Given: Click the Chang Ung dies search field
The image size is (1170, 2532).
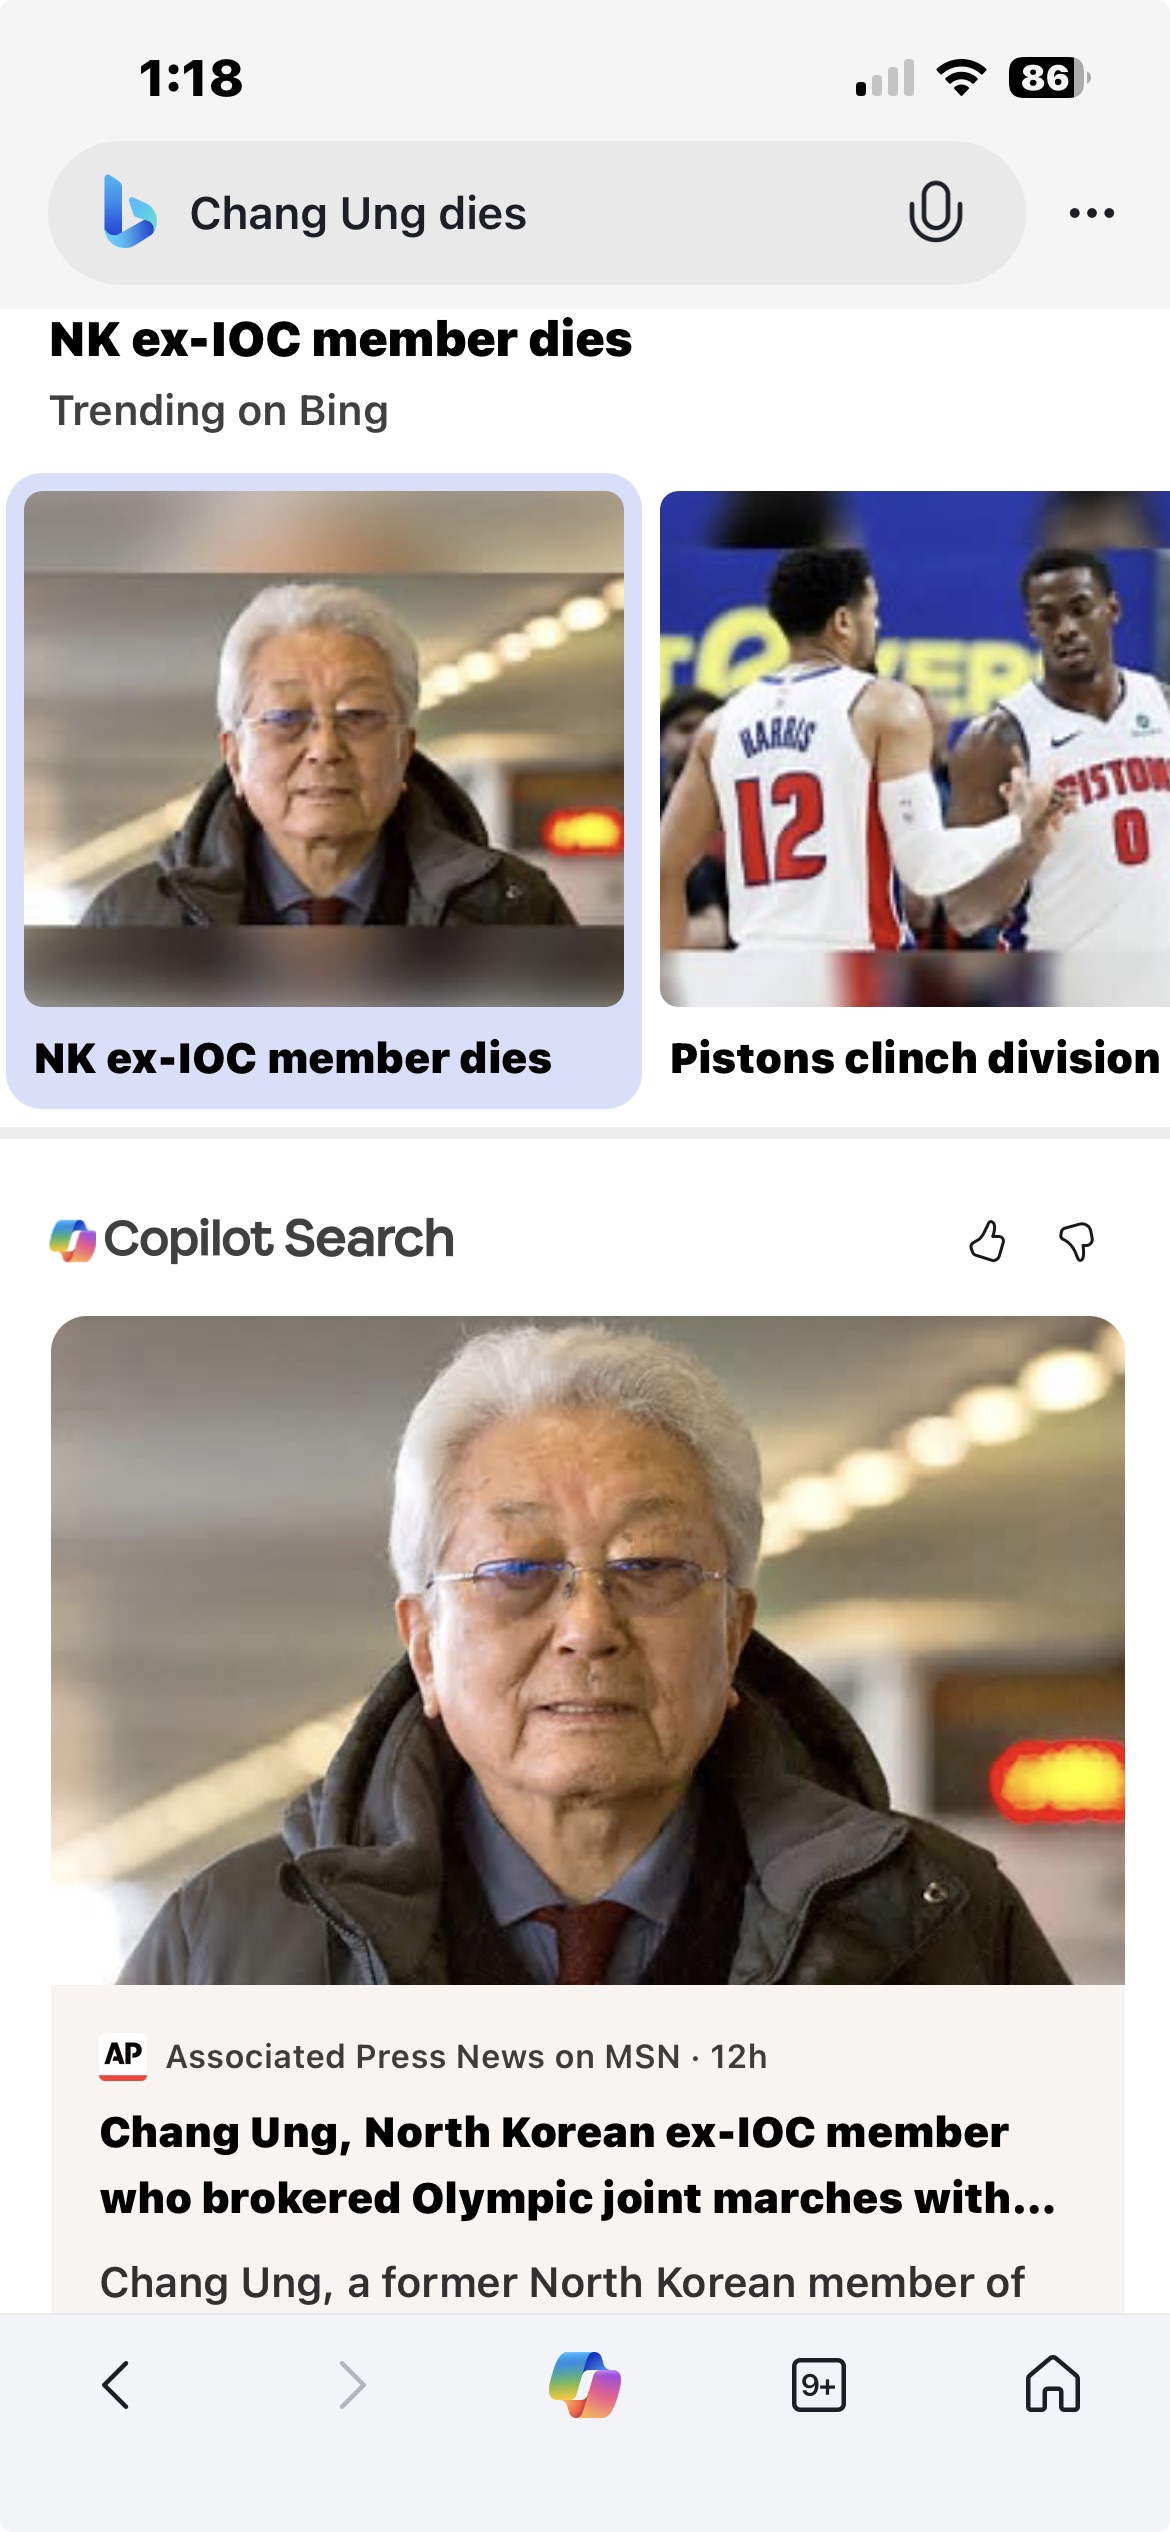Looking at the screenshot, I should (536, 213).
